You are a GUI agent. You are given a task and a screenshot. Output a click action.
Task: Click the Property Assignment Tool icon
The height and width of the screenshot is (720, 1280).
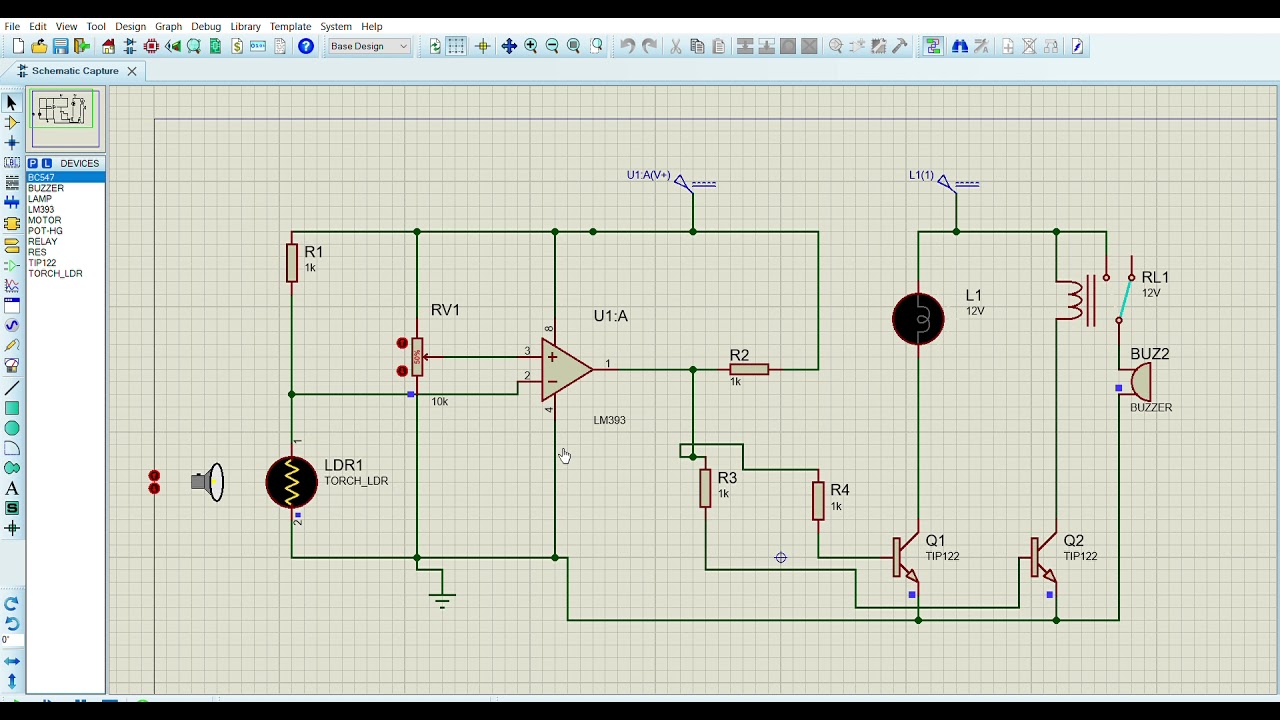[981, 46]
